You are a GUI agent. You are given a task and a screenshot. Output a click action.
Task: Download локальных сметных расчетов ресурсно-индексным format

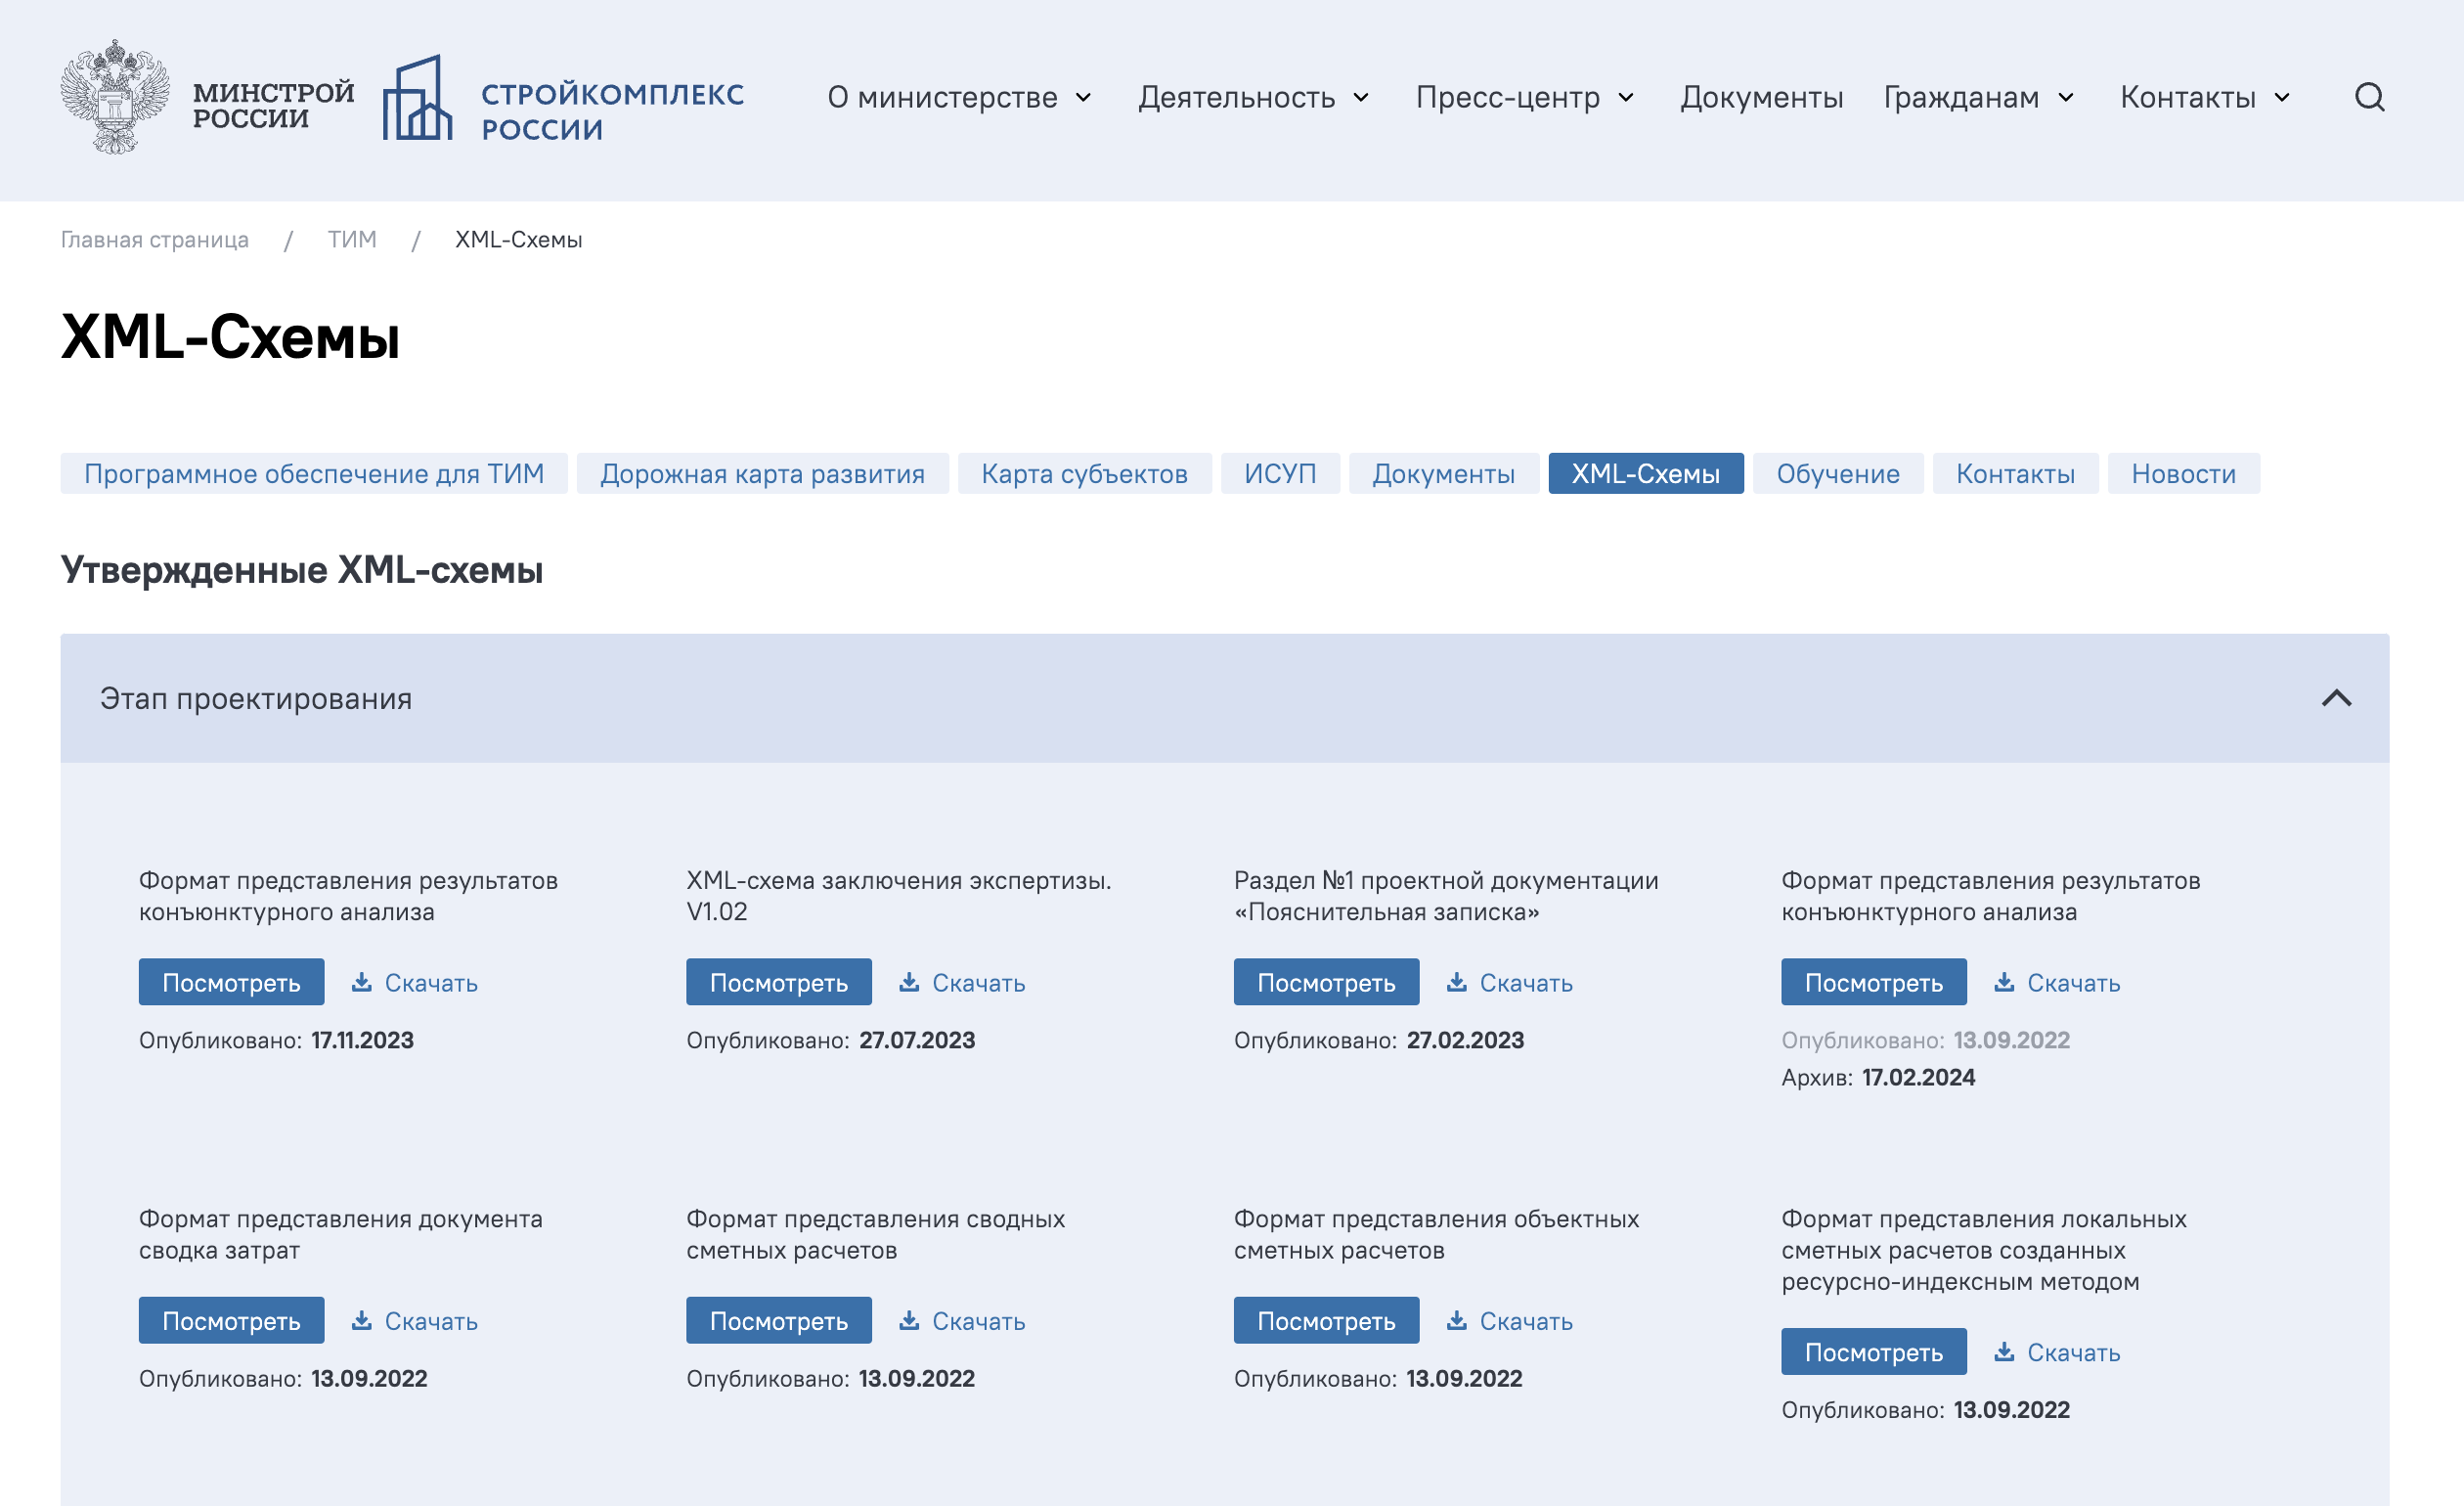[2056, 1351]
